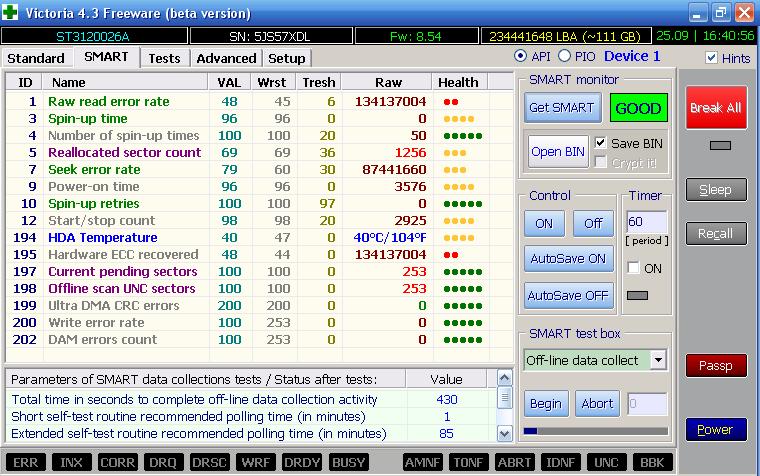Image resolution: width=760 pixels, height=476 pixels.
Task: Click the UNC error indicator
Action: pos(606,462)
